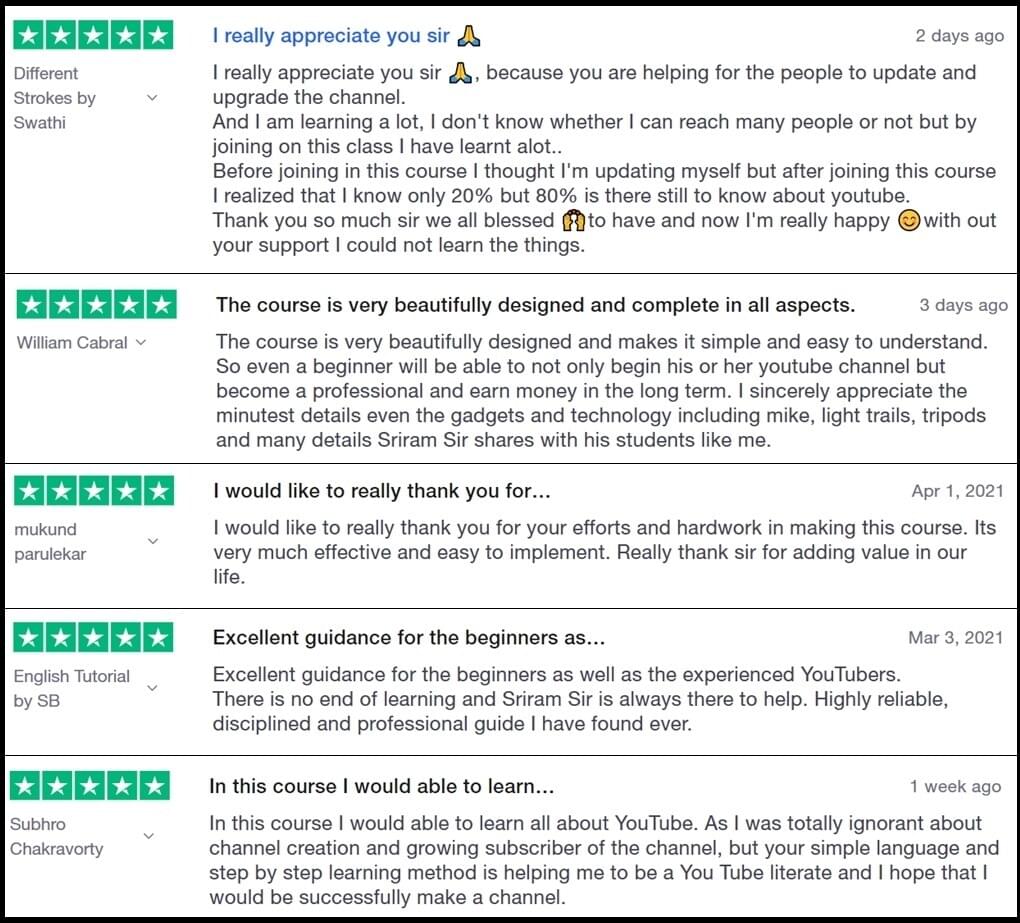Expand English Tutorial by SB chevron
The height and width of the screenshot is (923, 1020).
coord(152,688)
